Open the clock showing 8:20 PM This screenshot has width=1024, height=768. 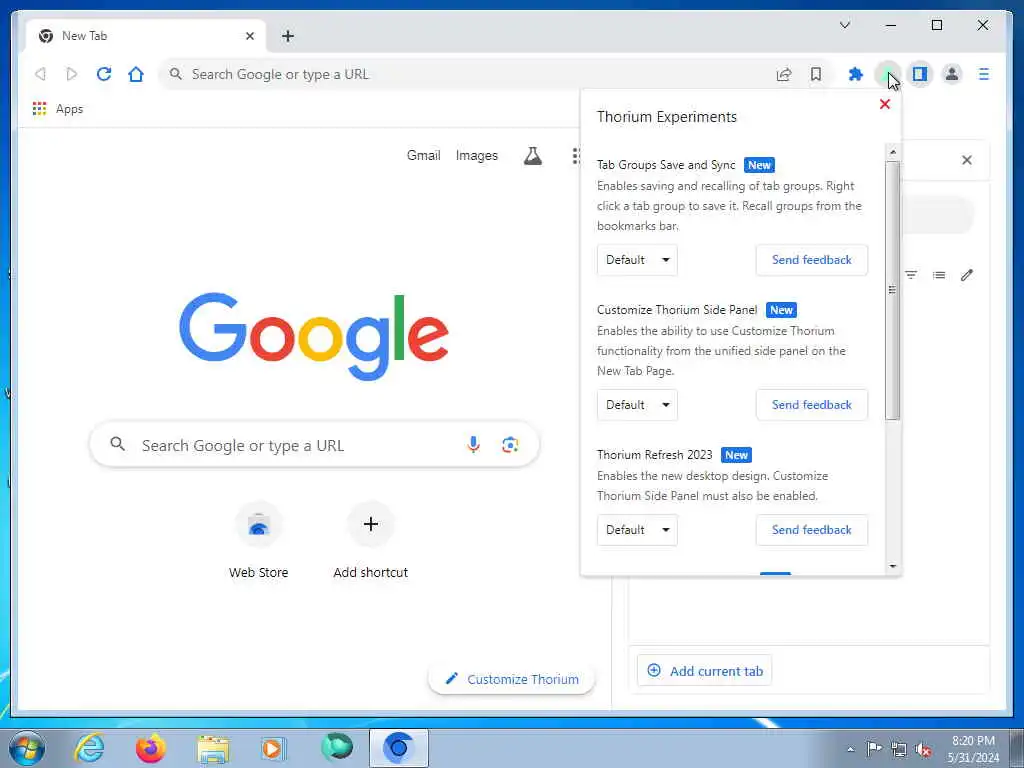(973, 749)
